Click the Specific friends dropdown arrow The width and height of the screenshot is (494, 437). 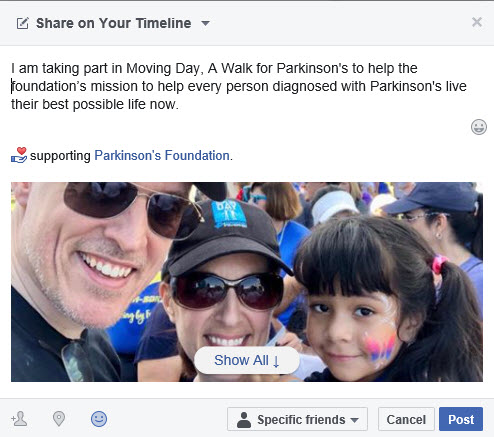pos(355,420)
